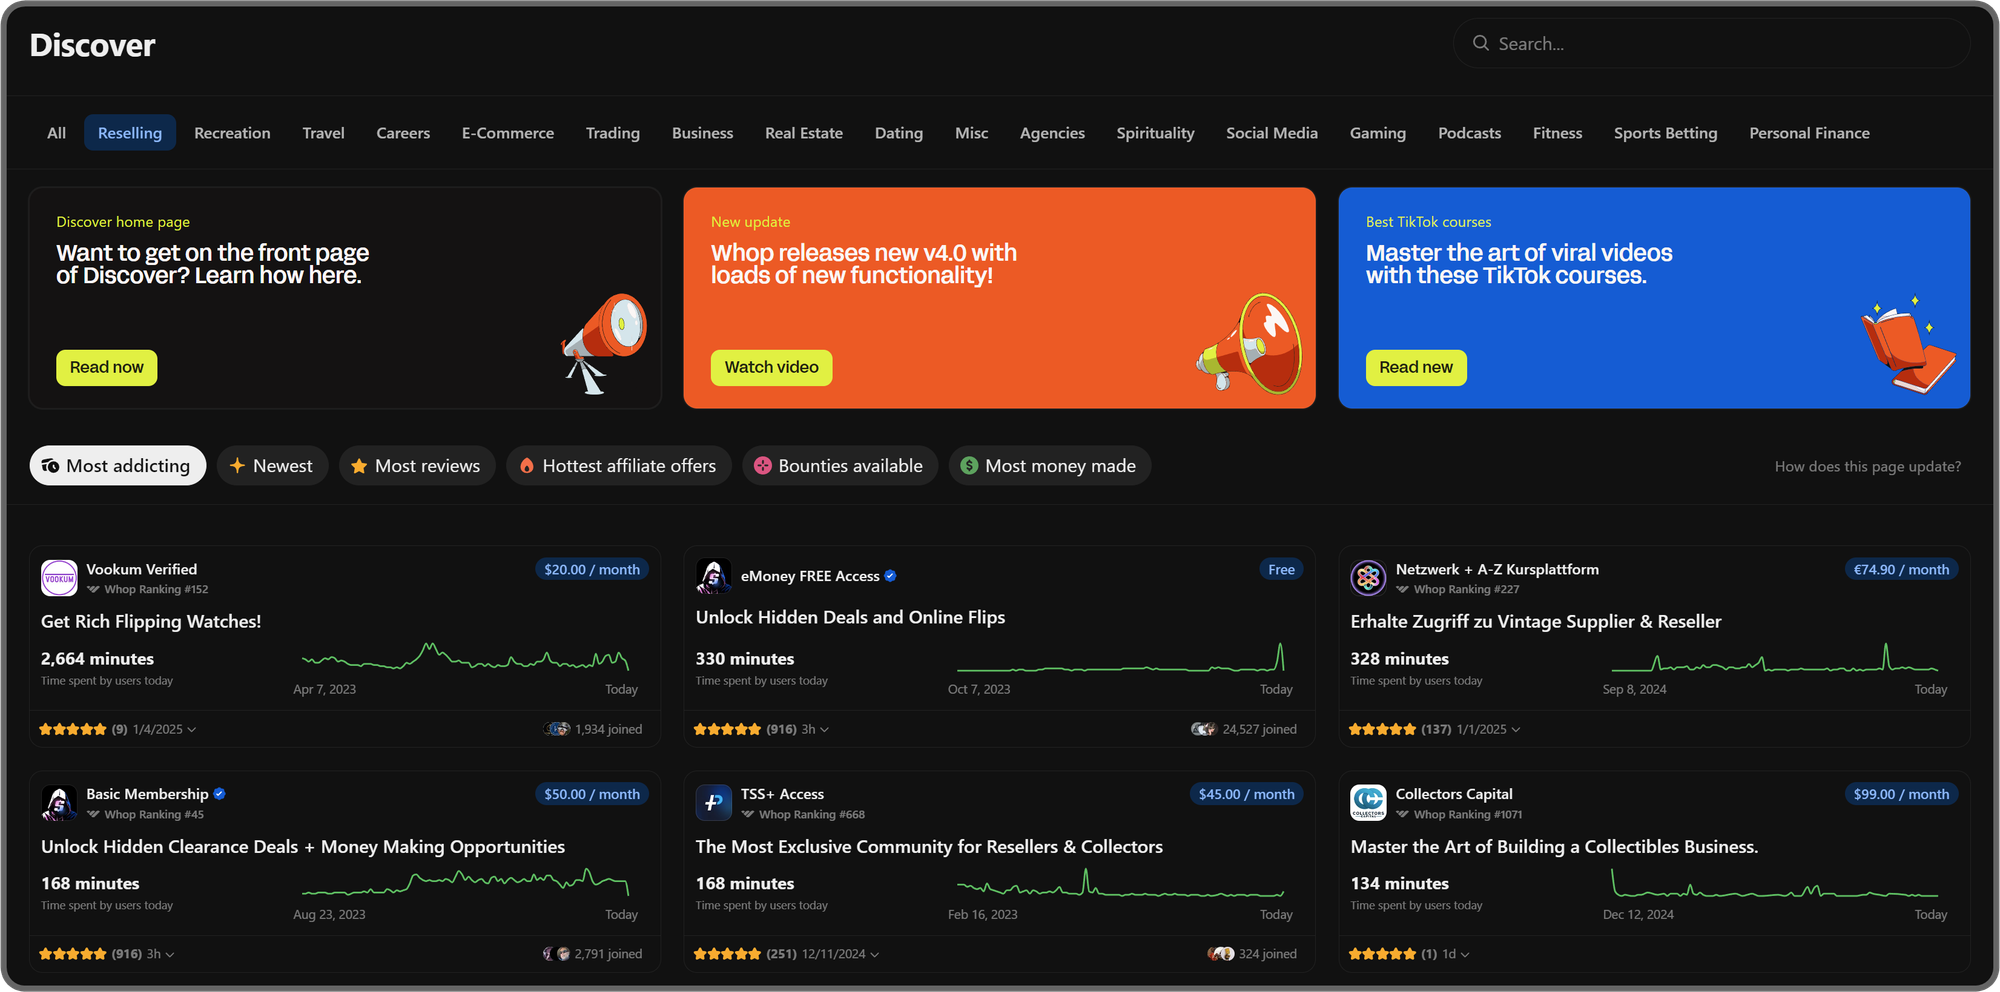
Task: Click the star rating on Vookum Verified card
Action: tap(73, 730)
